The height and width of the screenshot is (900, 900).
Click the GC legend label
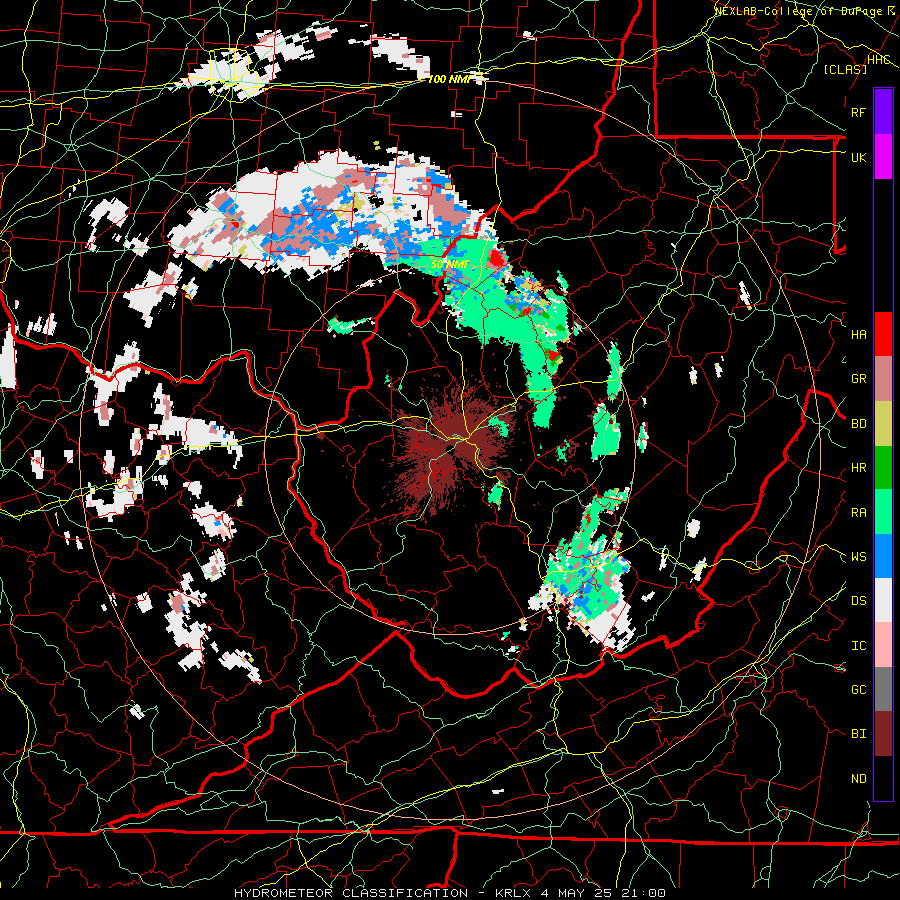(x=858, y=690)
